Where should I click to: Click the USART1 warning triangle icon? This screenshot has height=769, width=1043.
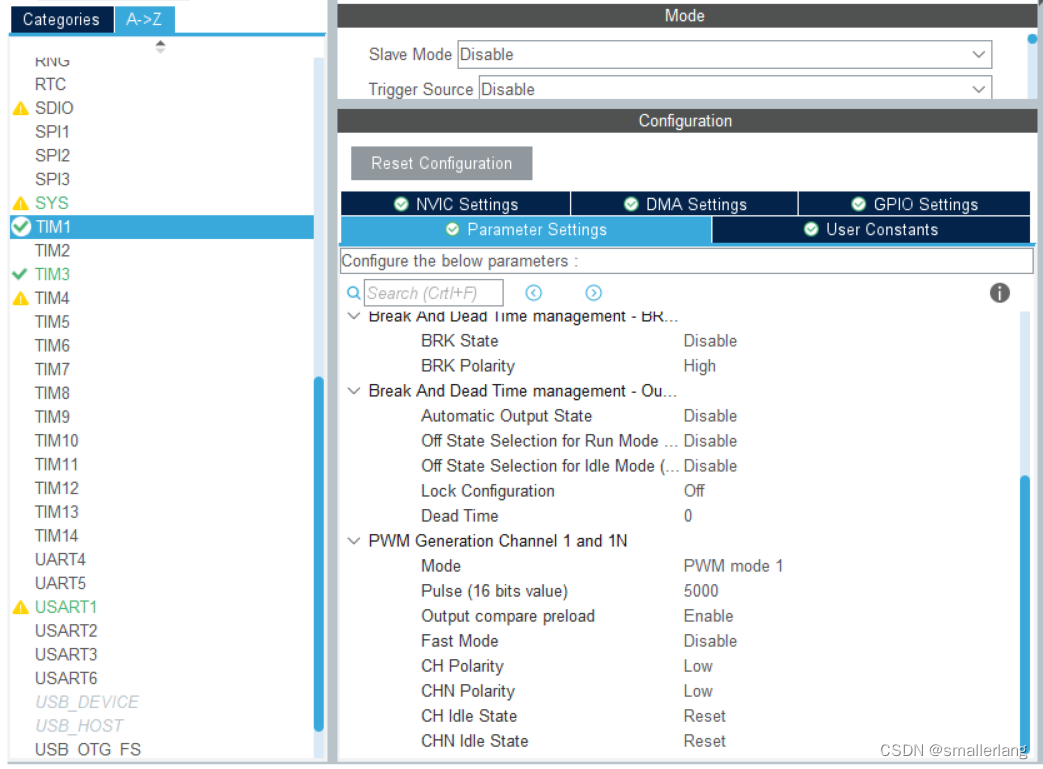pos(21,607)
